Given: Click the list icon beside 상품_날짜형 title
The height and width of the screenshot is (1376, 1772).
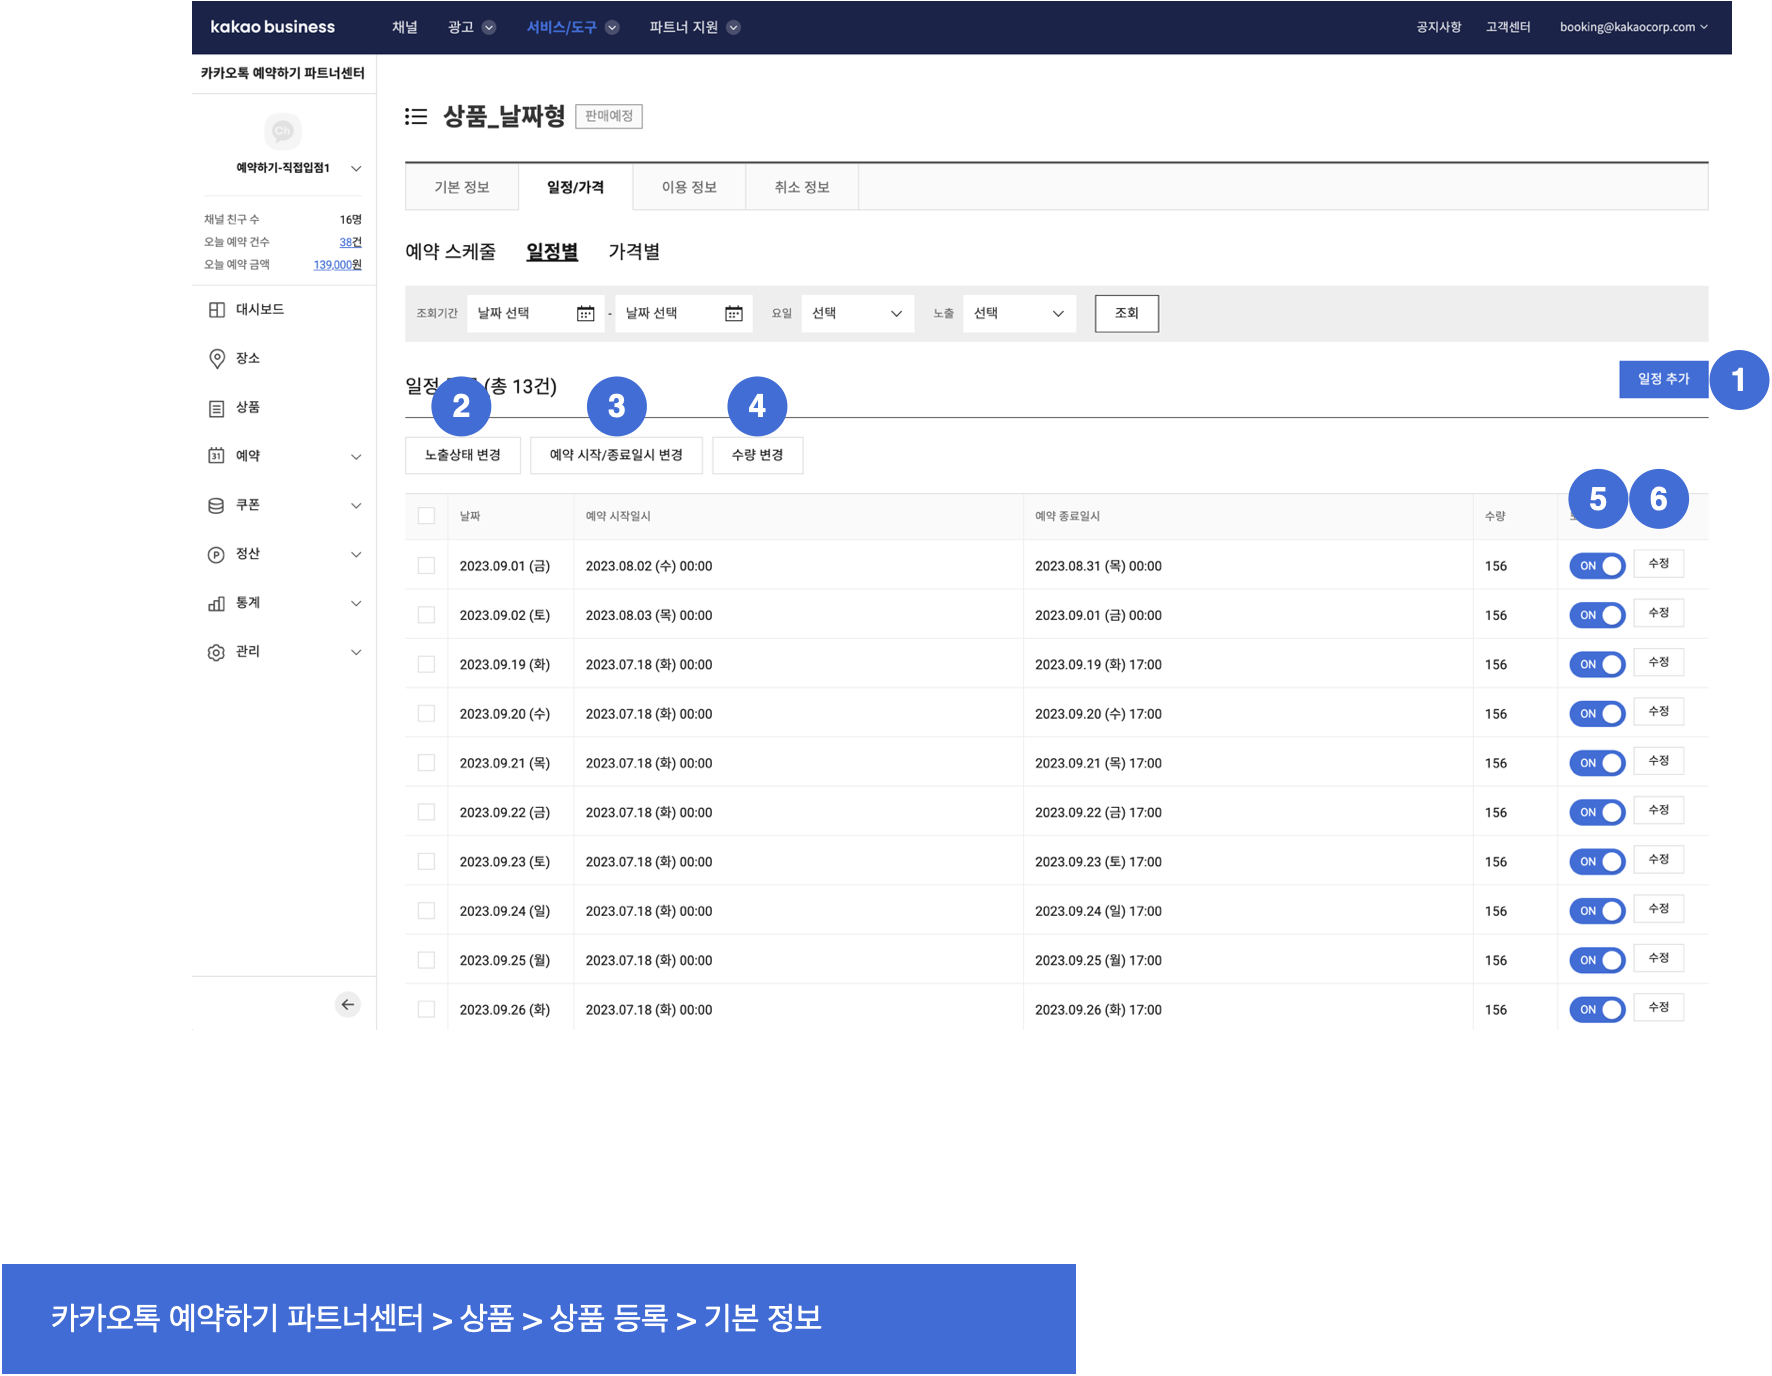Looking at the screenshot, I should click(416, 117).
